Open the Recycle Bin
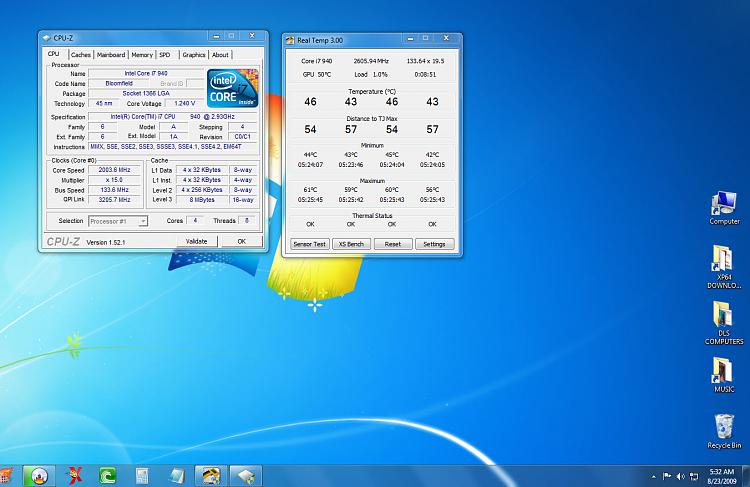750x487 pixels. [724, 431]
